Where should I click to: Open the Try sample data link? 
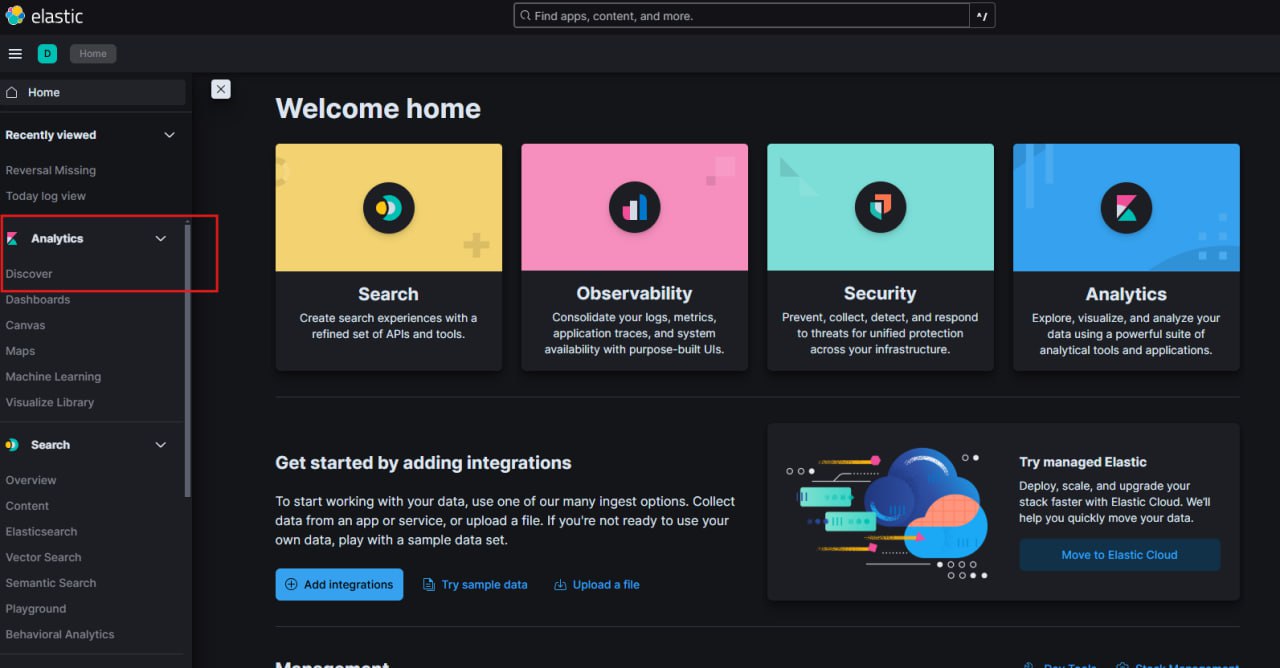[475, 585]
